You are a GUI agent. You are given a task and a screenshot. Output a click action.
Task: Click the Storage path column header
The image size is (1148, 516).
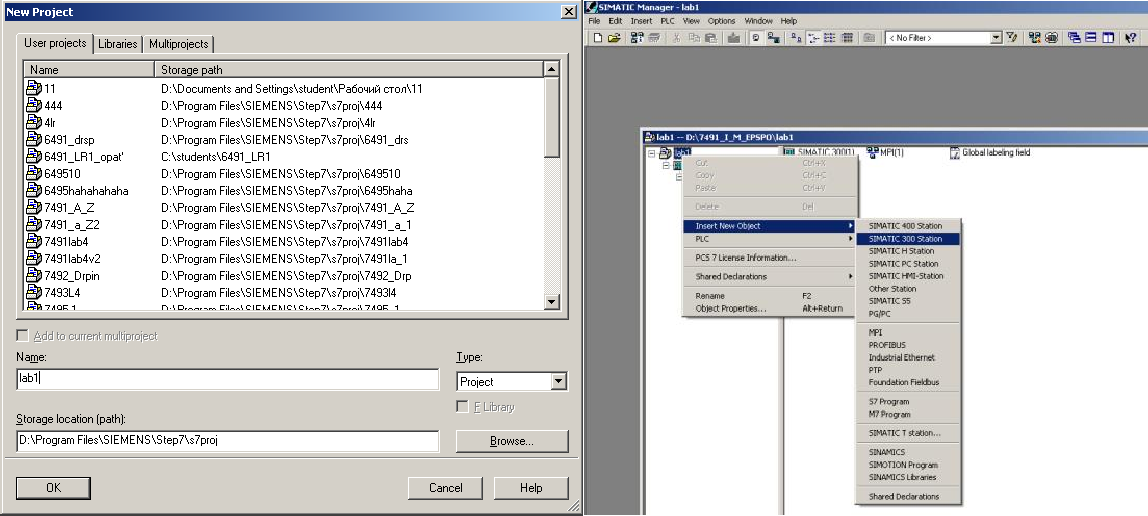pos(349,70)
